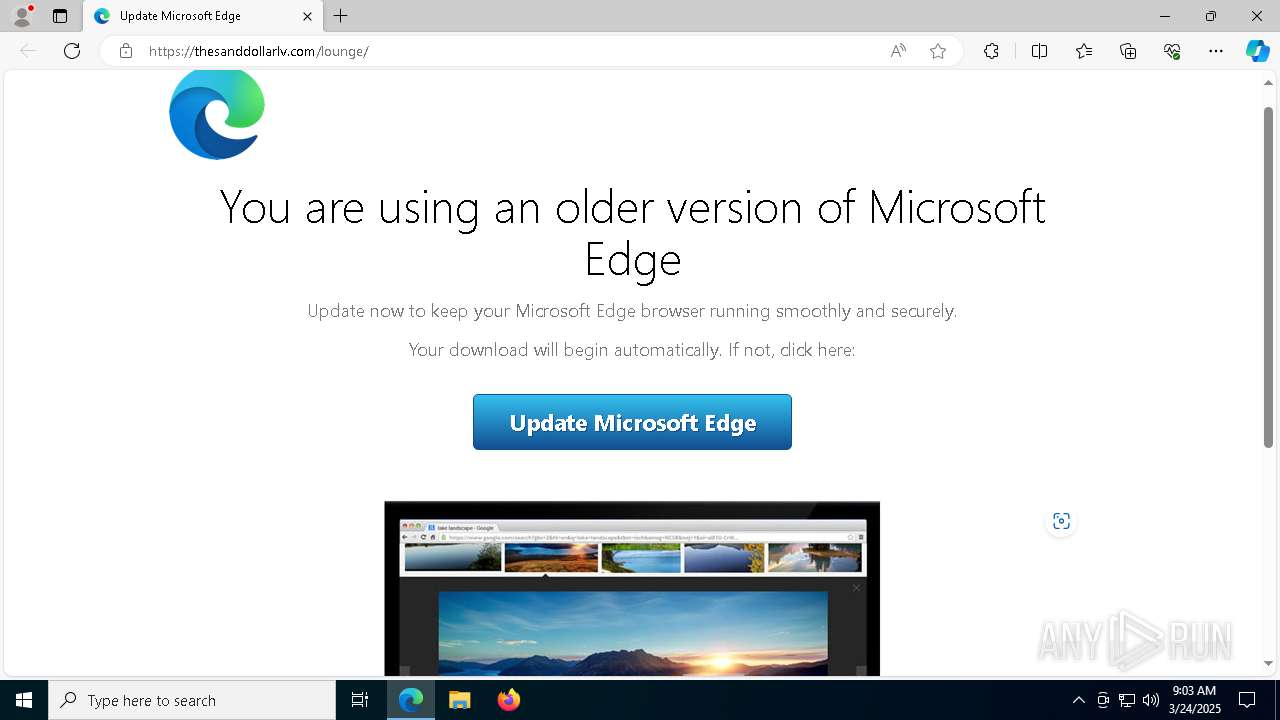Open the tab actions menu icon
This screenshot has height=720, width=1280.
(60, 16)
